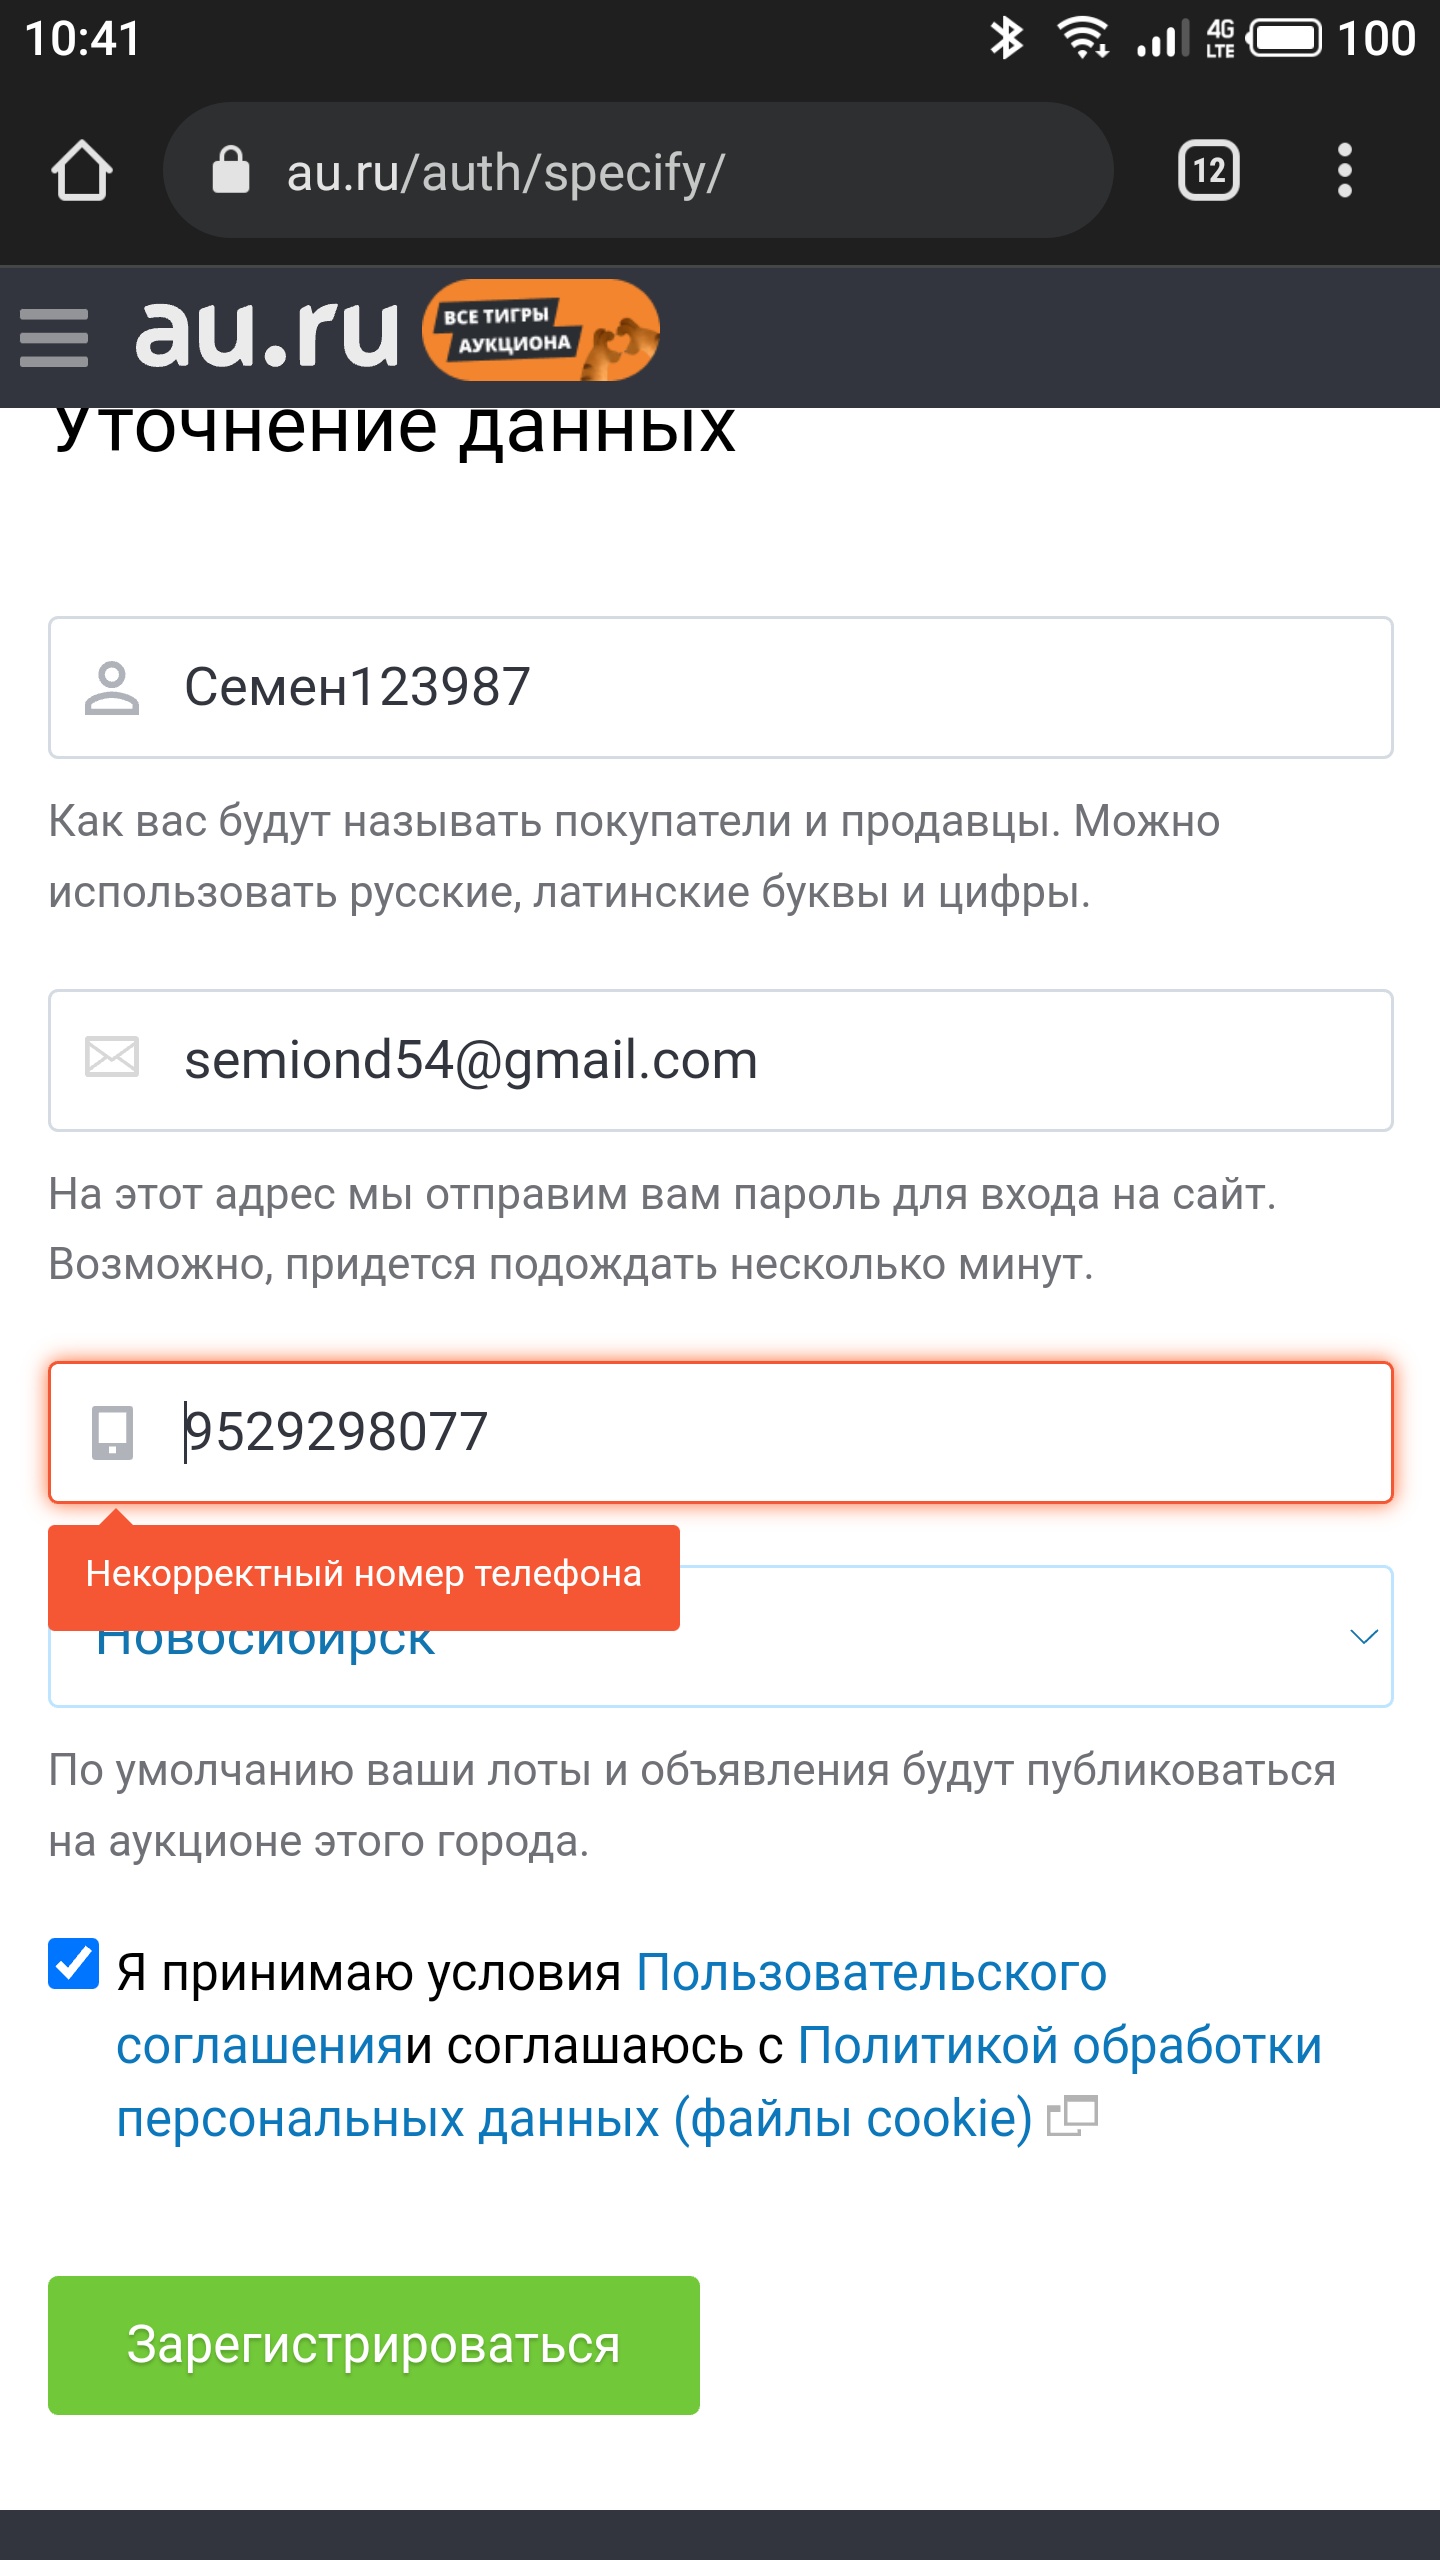
Task: Tap the orange tiger auction banner
Action: 540,331
